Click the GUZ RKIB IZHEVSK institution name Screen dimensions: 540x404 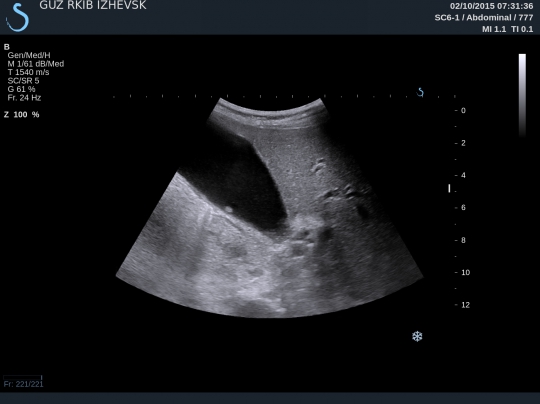click(x=93, y=5)
